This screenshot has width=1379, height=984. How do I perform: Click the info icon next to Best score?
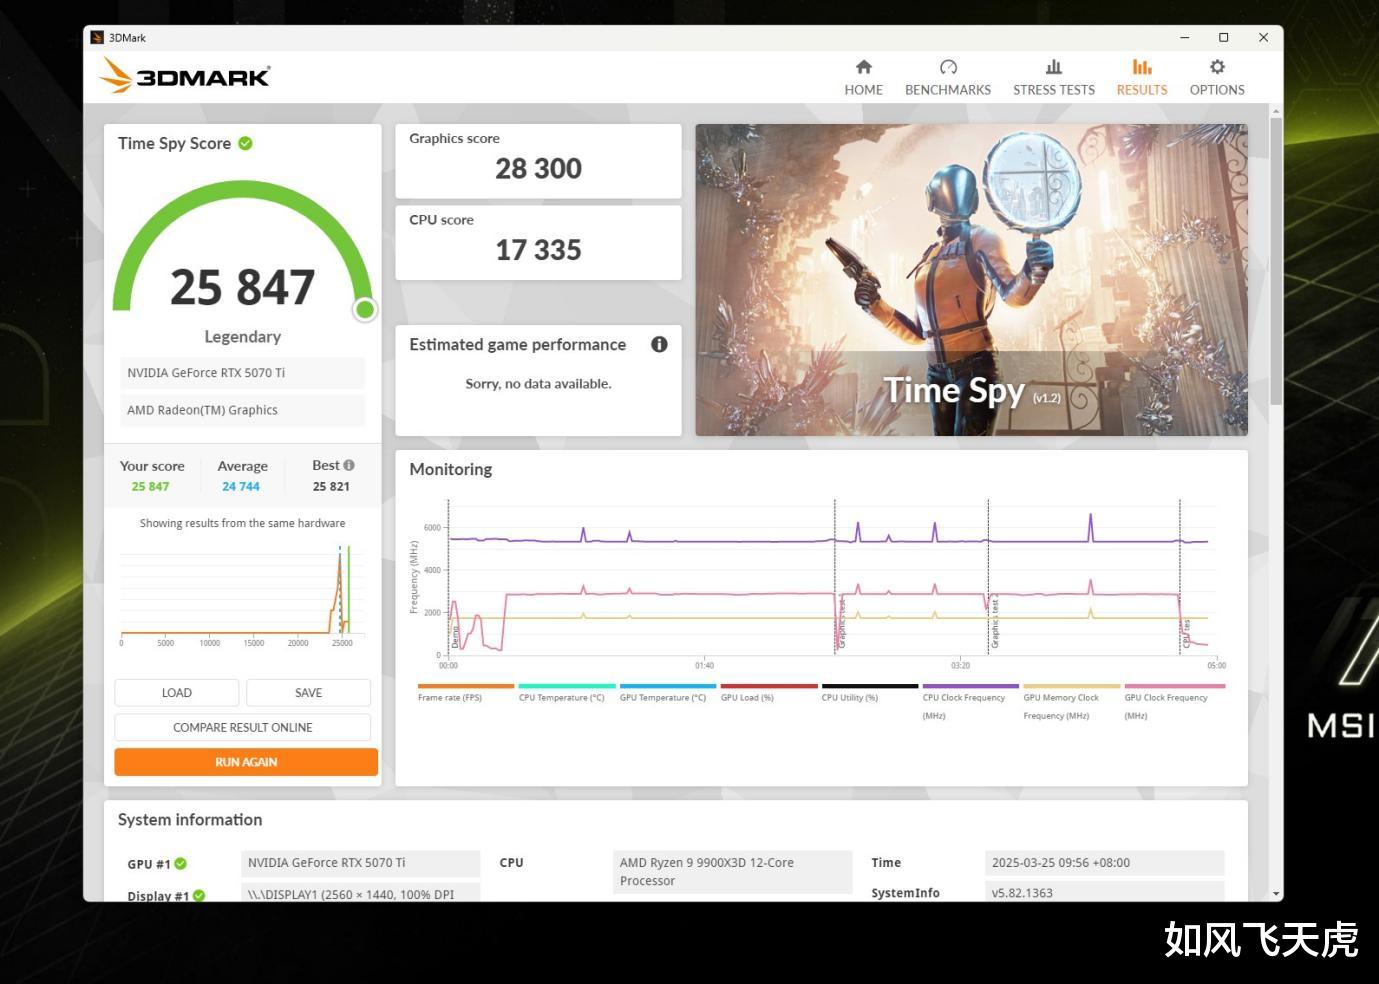coord(349,465)
